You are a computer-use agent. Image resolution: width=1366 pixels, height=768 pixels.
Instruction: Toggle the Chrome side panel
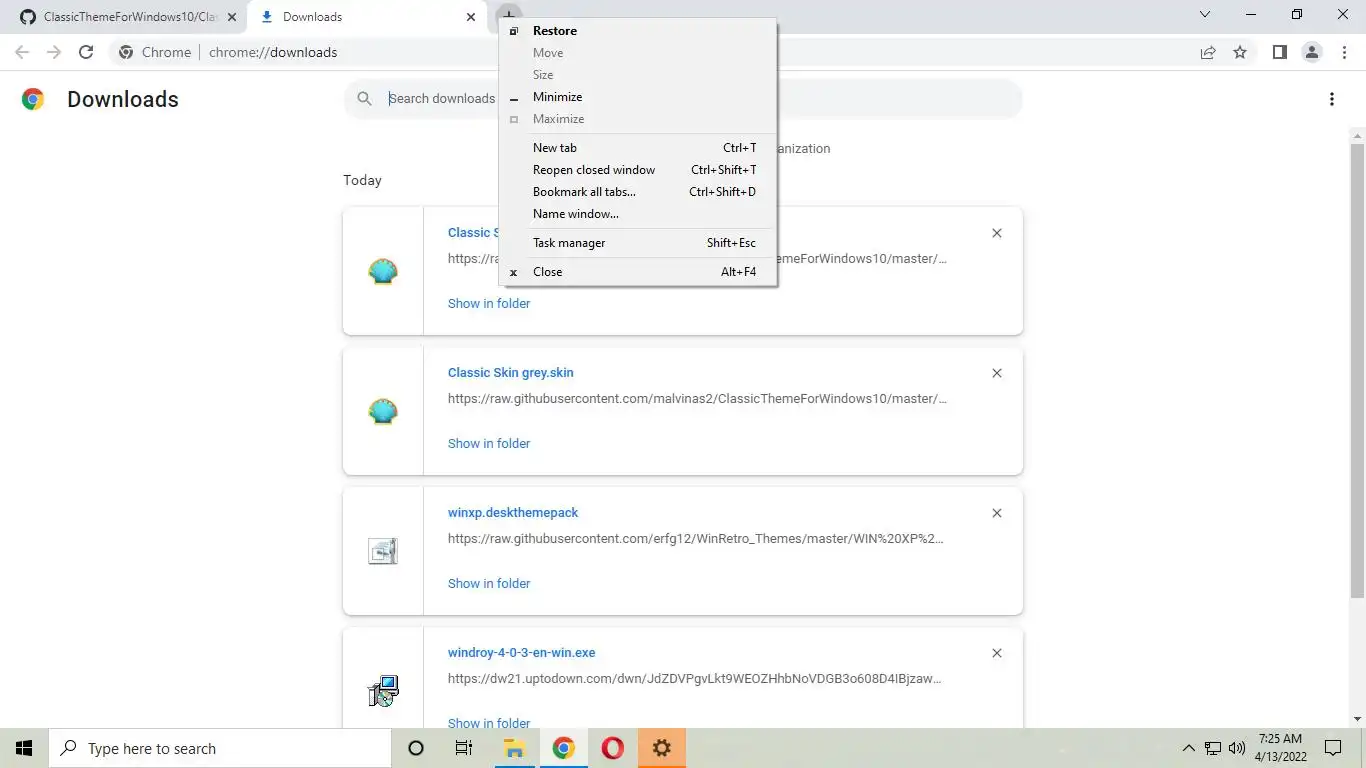(1279, 53)
